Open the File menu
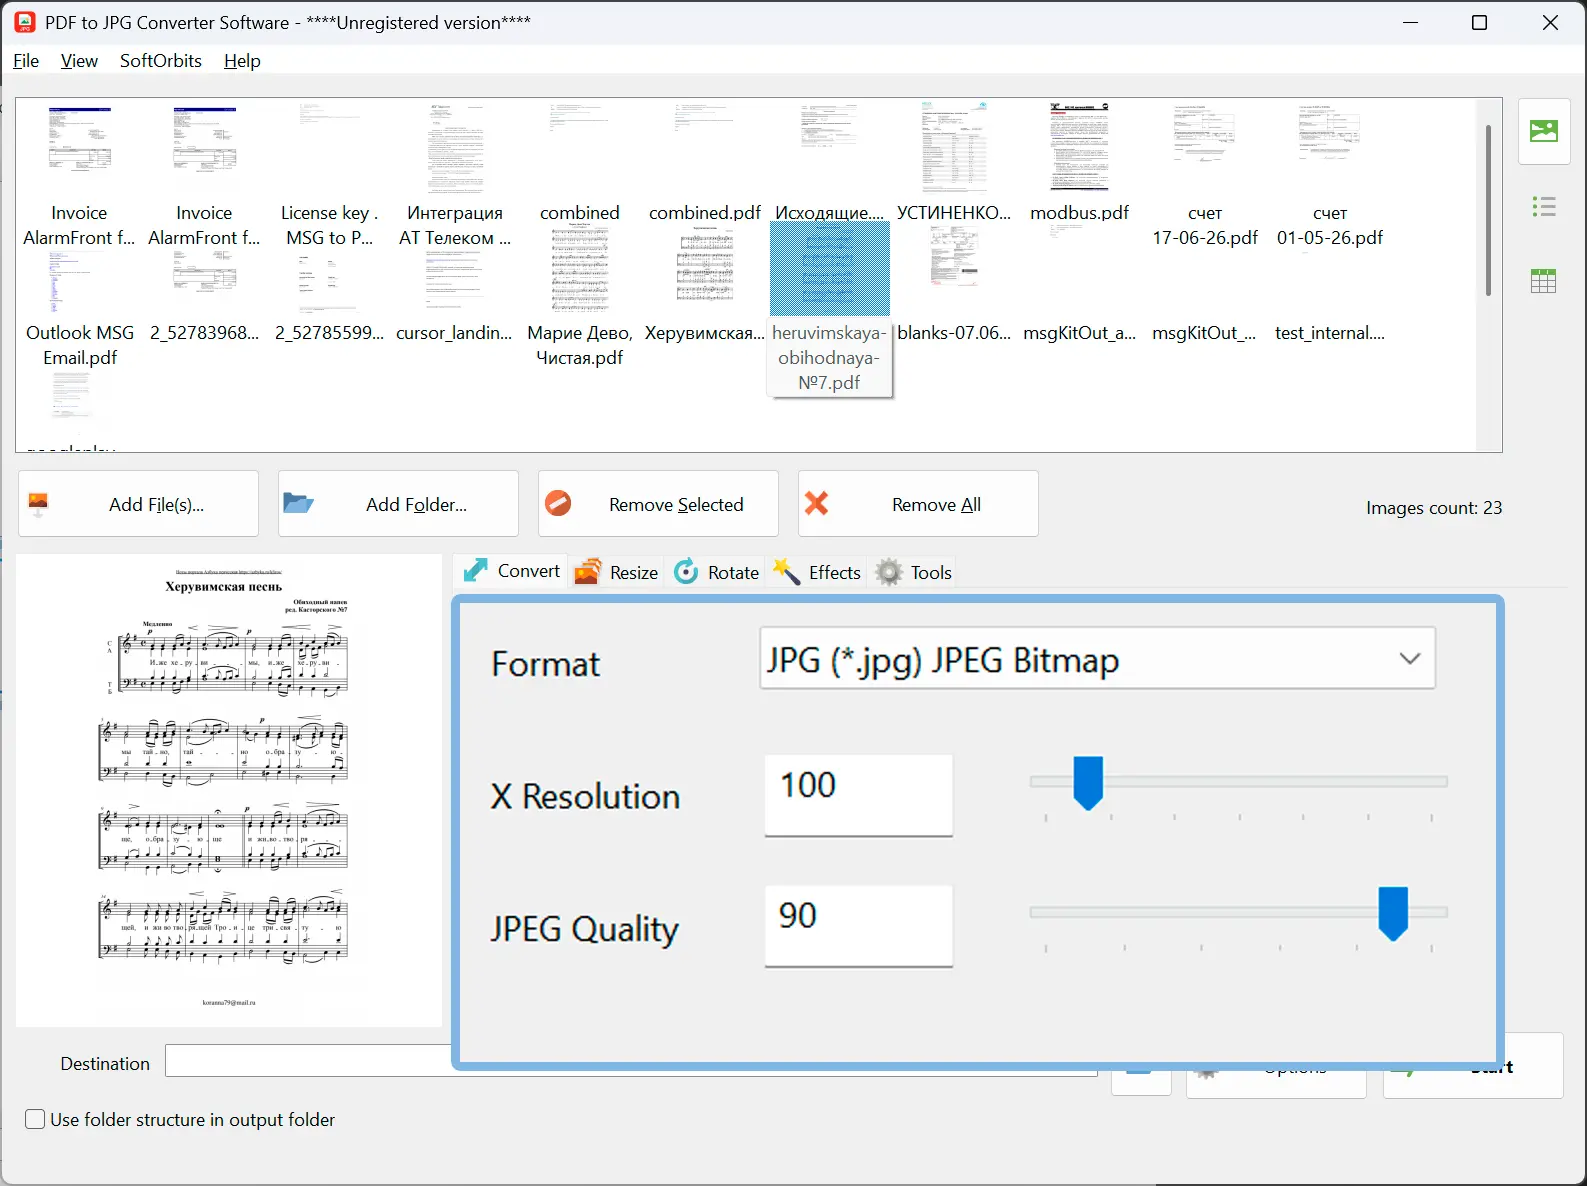 tap(26, 61)
